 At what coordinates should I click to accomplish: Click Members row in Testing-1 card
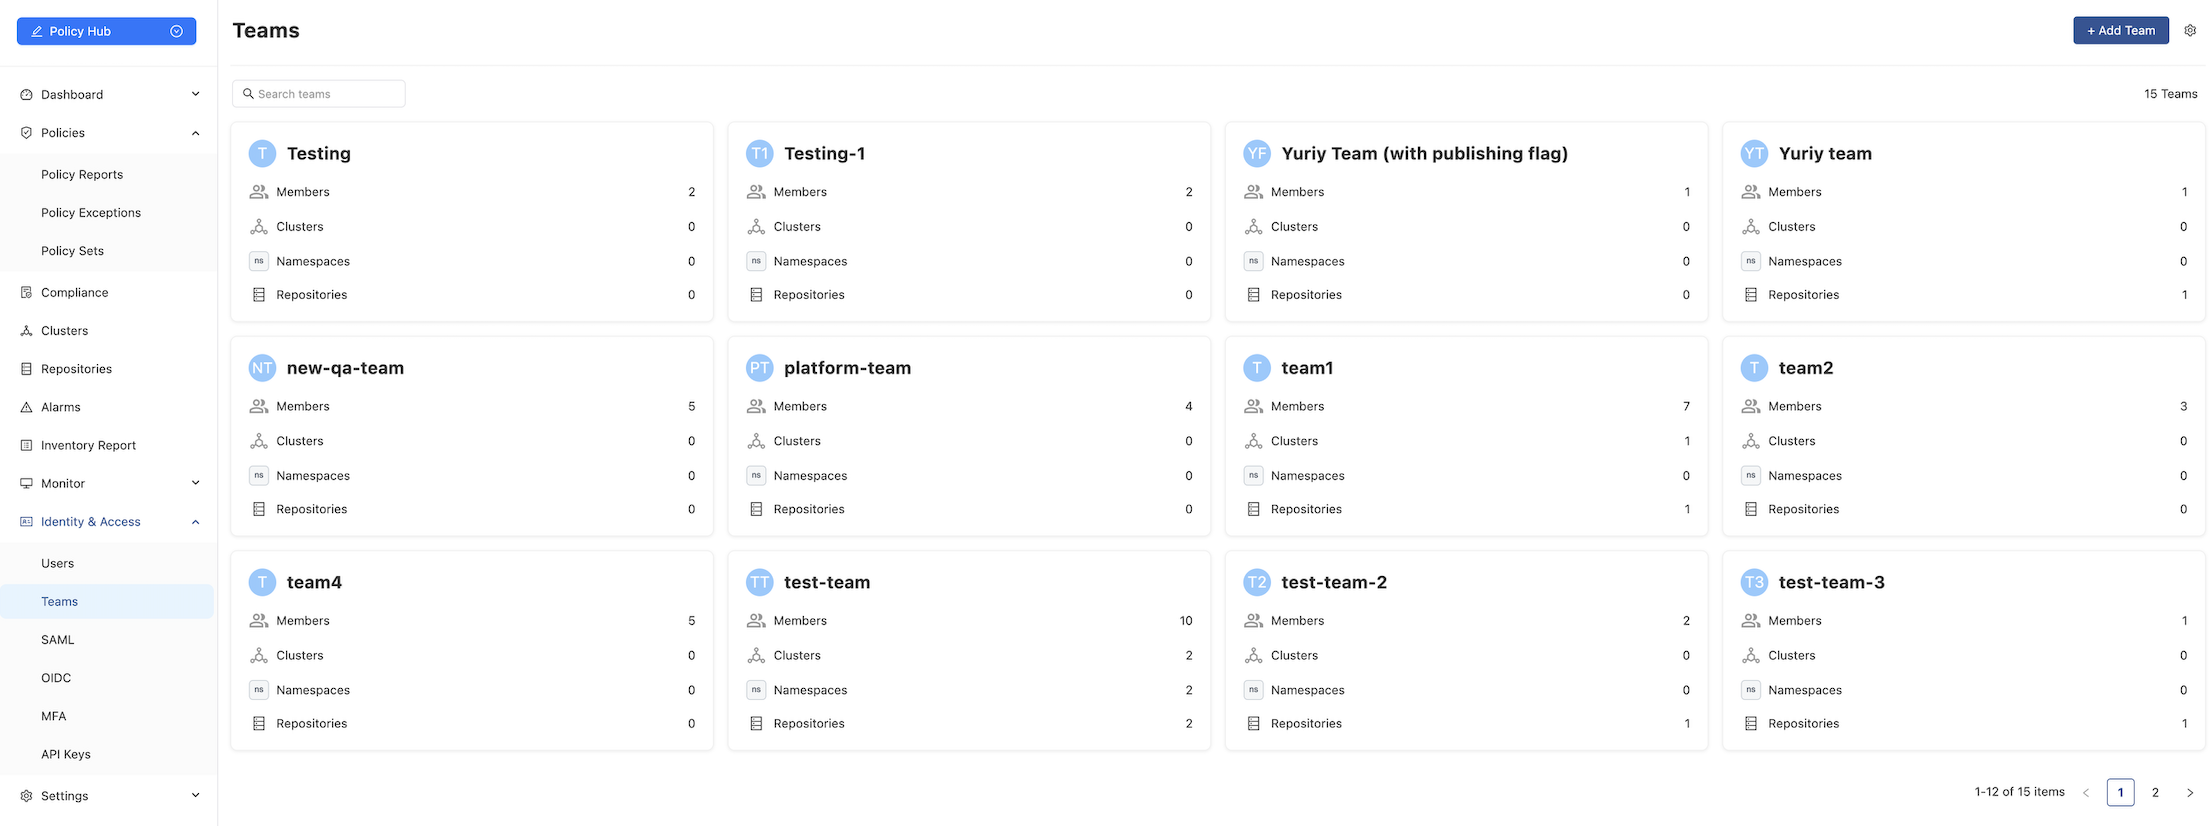(x=969, y=192)
